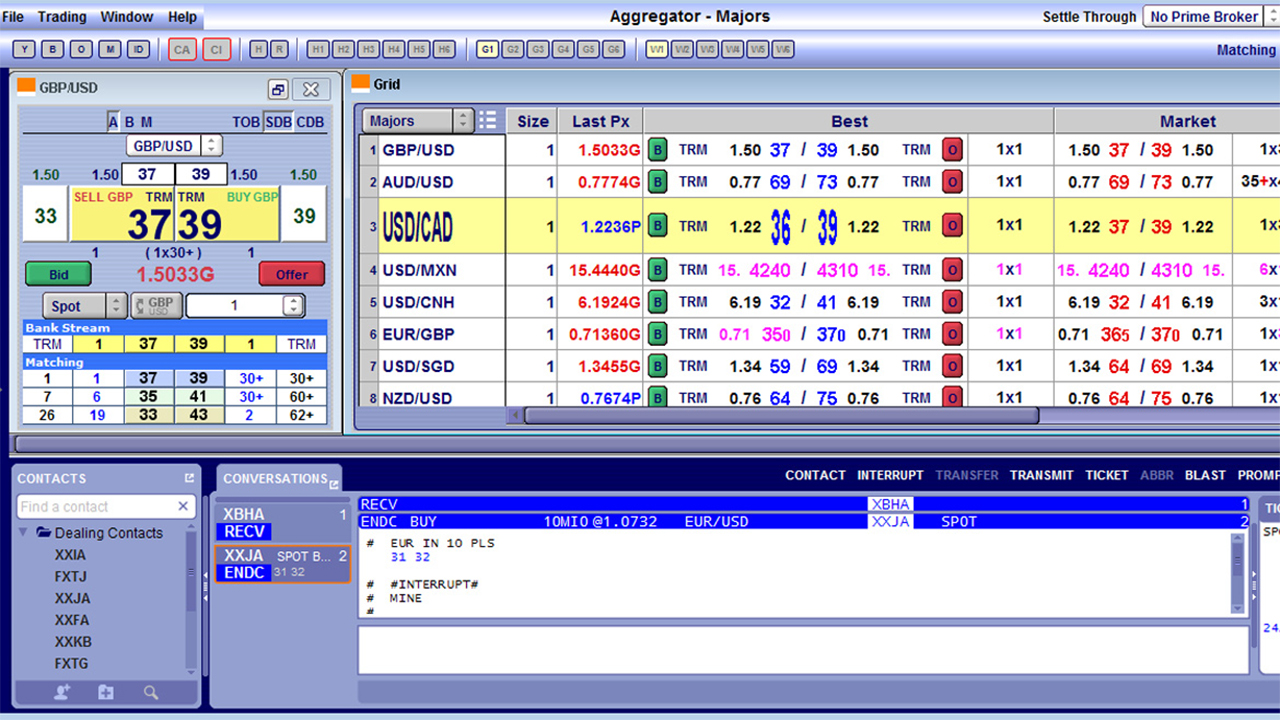Open the Spot tenor dropdown
Screen dimensions: 1280x720
coord(85,306)
